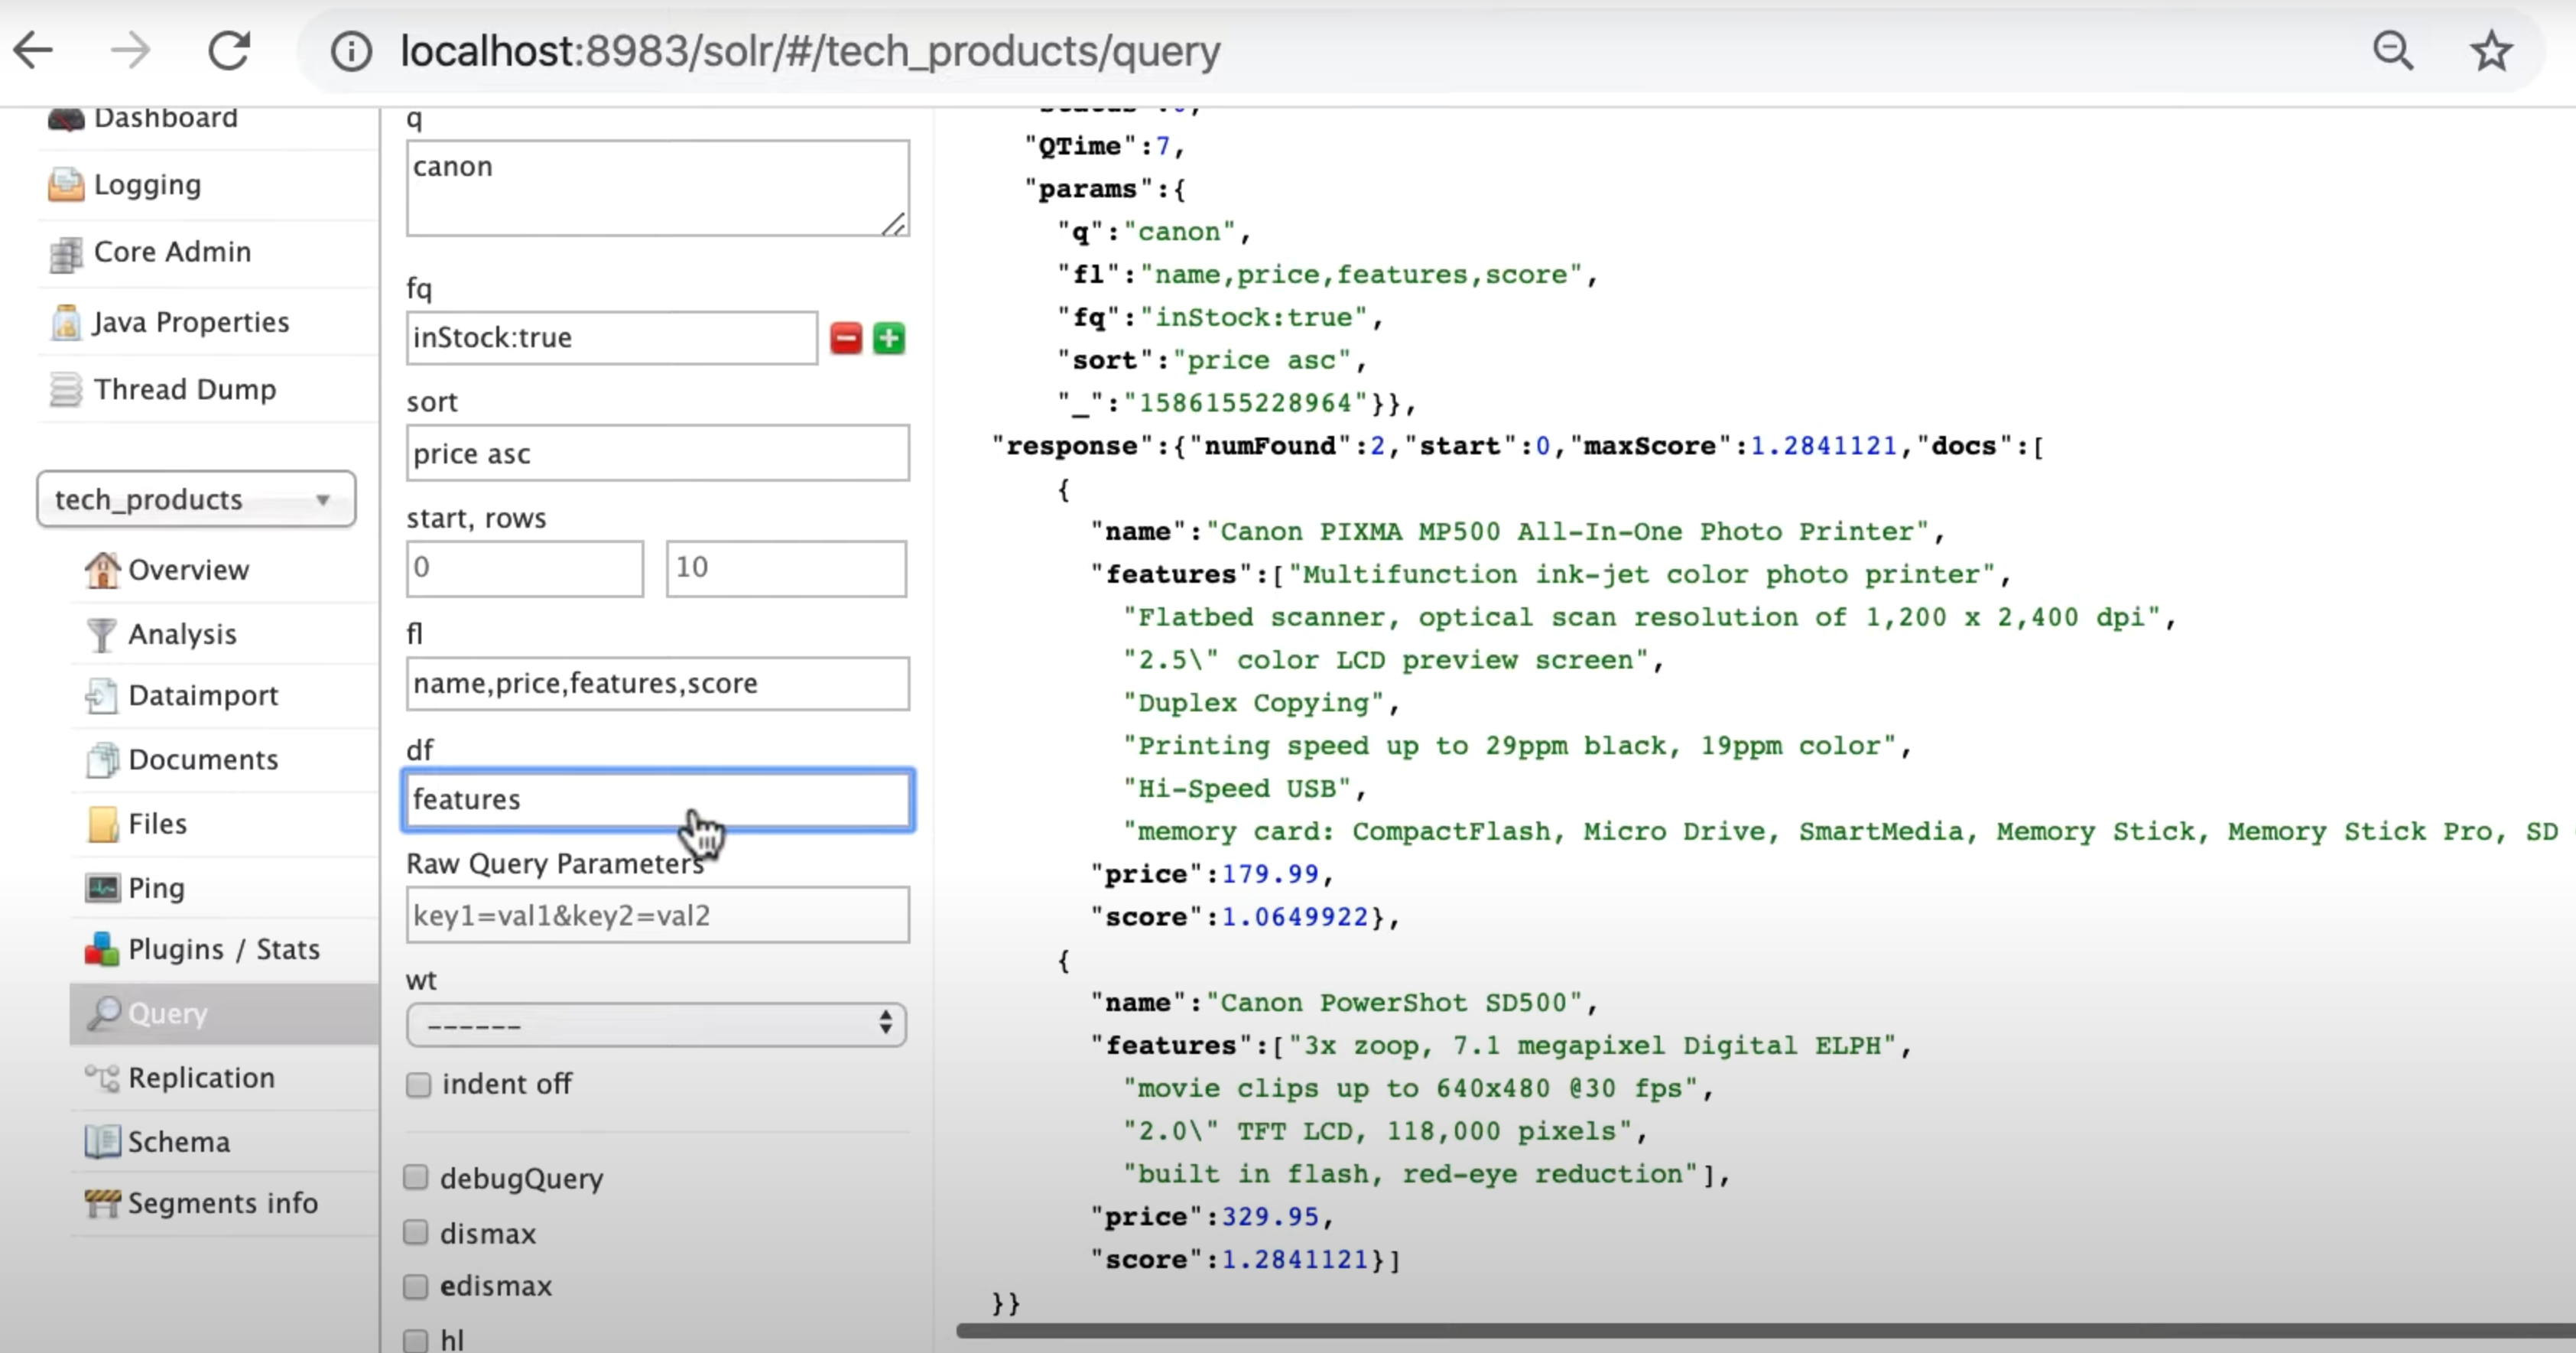Bookmark the page with the star icon

coord(2490,51)
